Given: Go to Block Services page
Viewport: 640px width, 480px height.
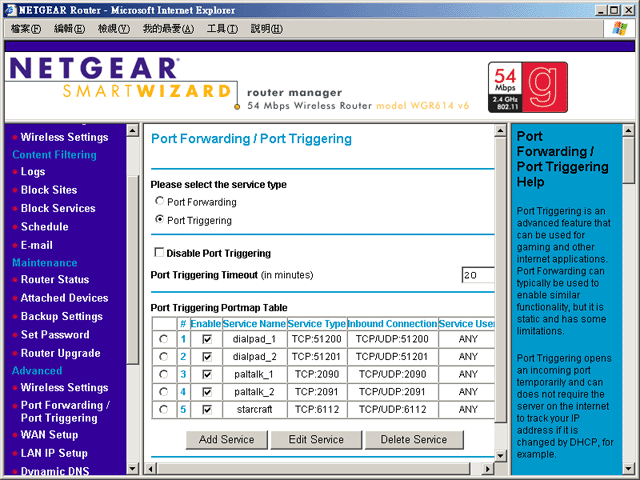Looking at the screenshot, I should pyautogui.click(x=58, y=208).
